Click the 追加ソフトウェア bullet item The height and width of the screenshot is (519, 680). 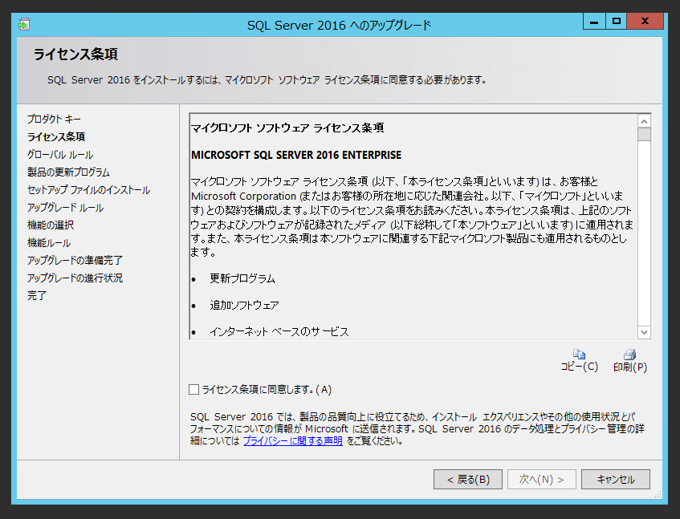click(245, 305)
